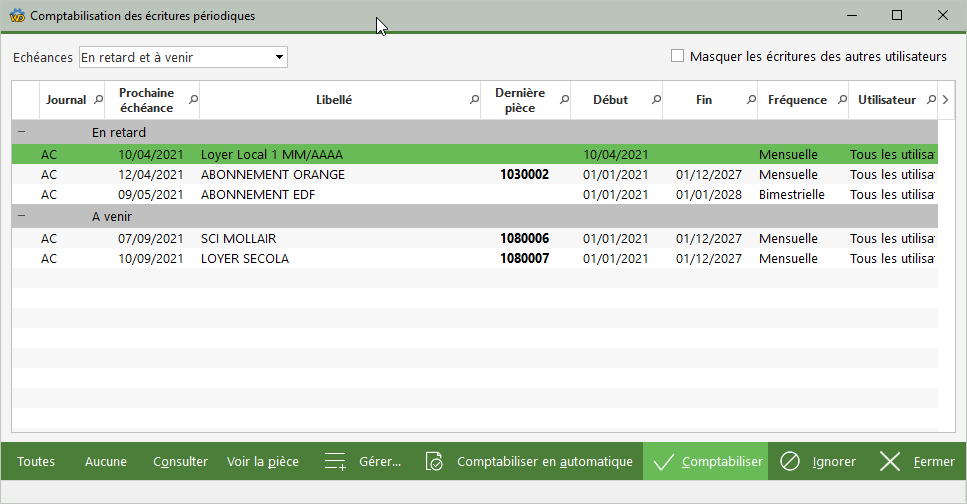This screenshot has height=504, width=967.
Task: Open the Gérer... option
Action: 364,462
